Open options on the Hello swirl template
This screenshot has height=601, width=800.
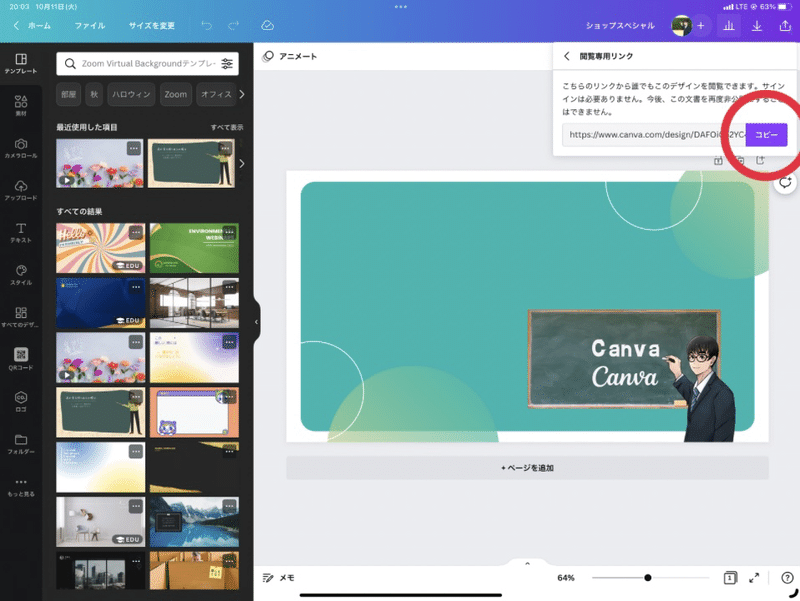pos(136,232)
